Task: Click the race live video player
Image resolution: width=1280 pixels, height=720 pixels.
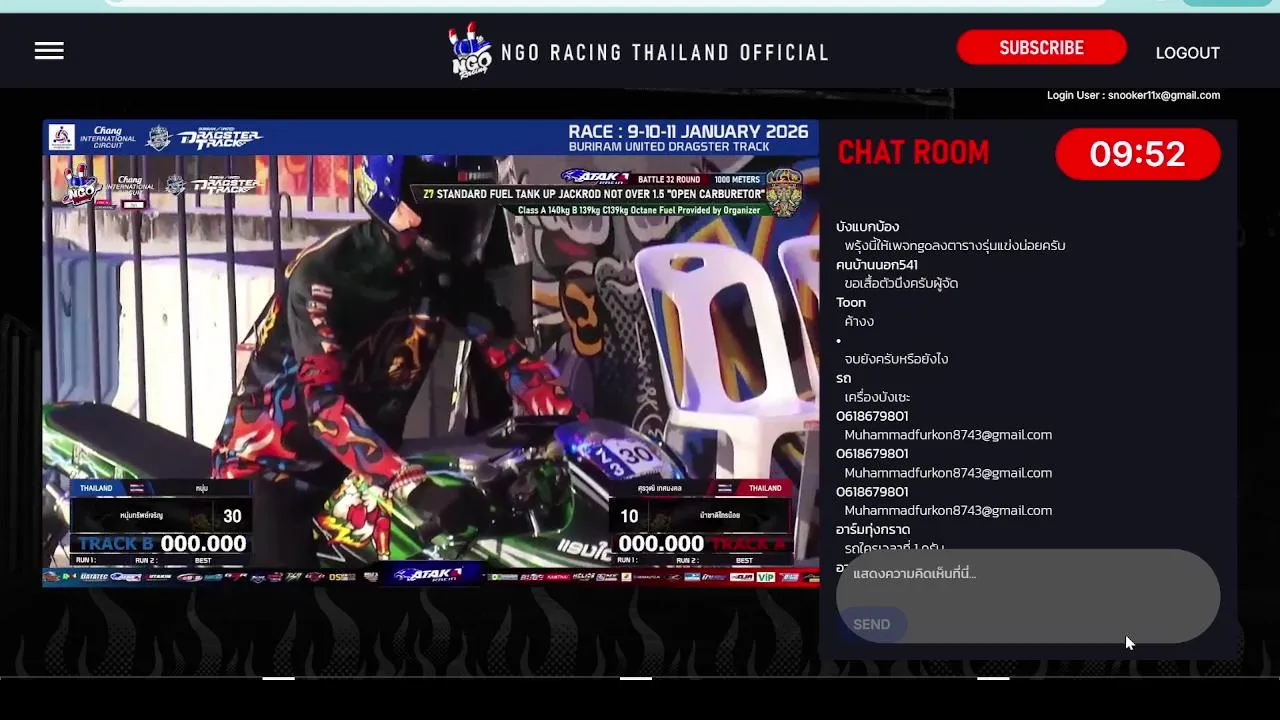Action: 431,353
